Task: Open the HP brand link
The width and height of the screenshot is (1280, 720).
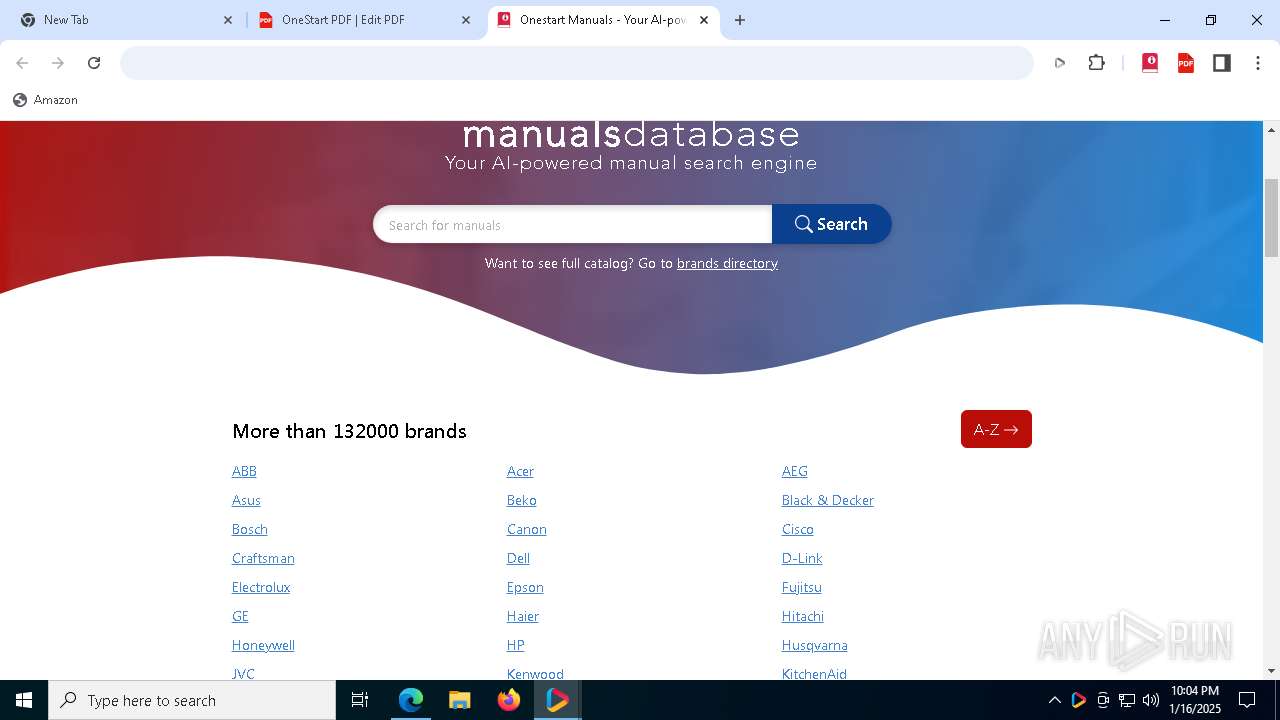Action: [x=516, y=645]
